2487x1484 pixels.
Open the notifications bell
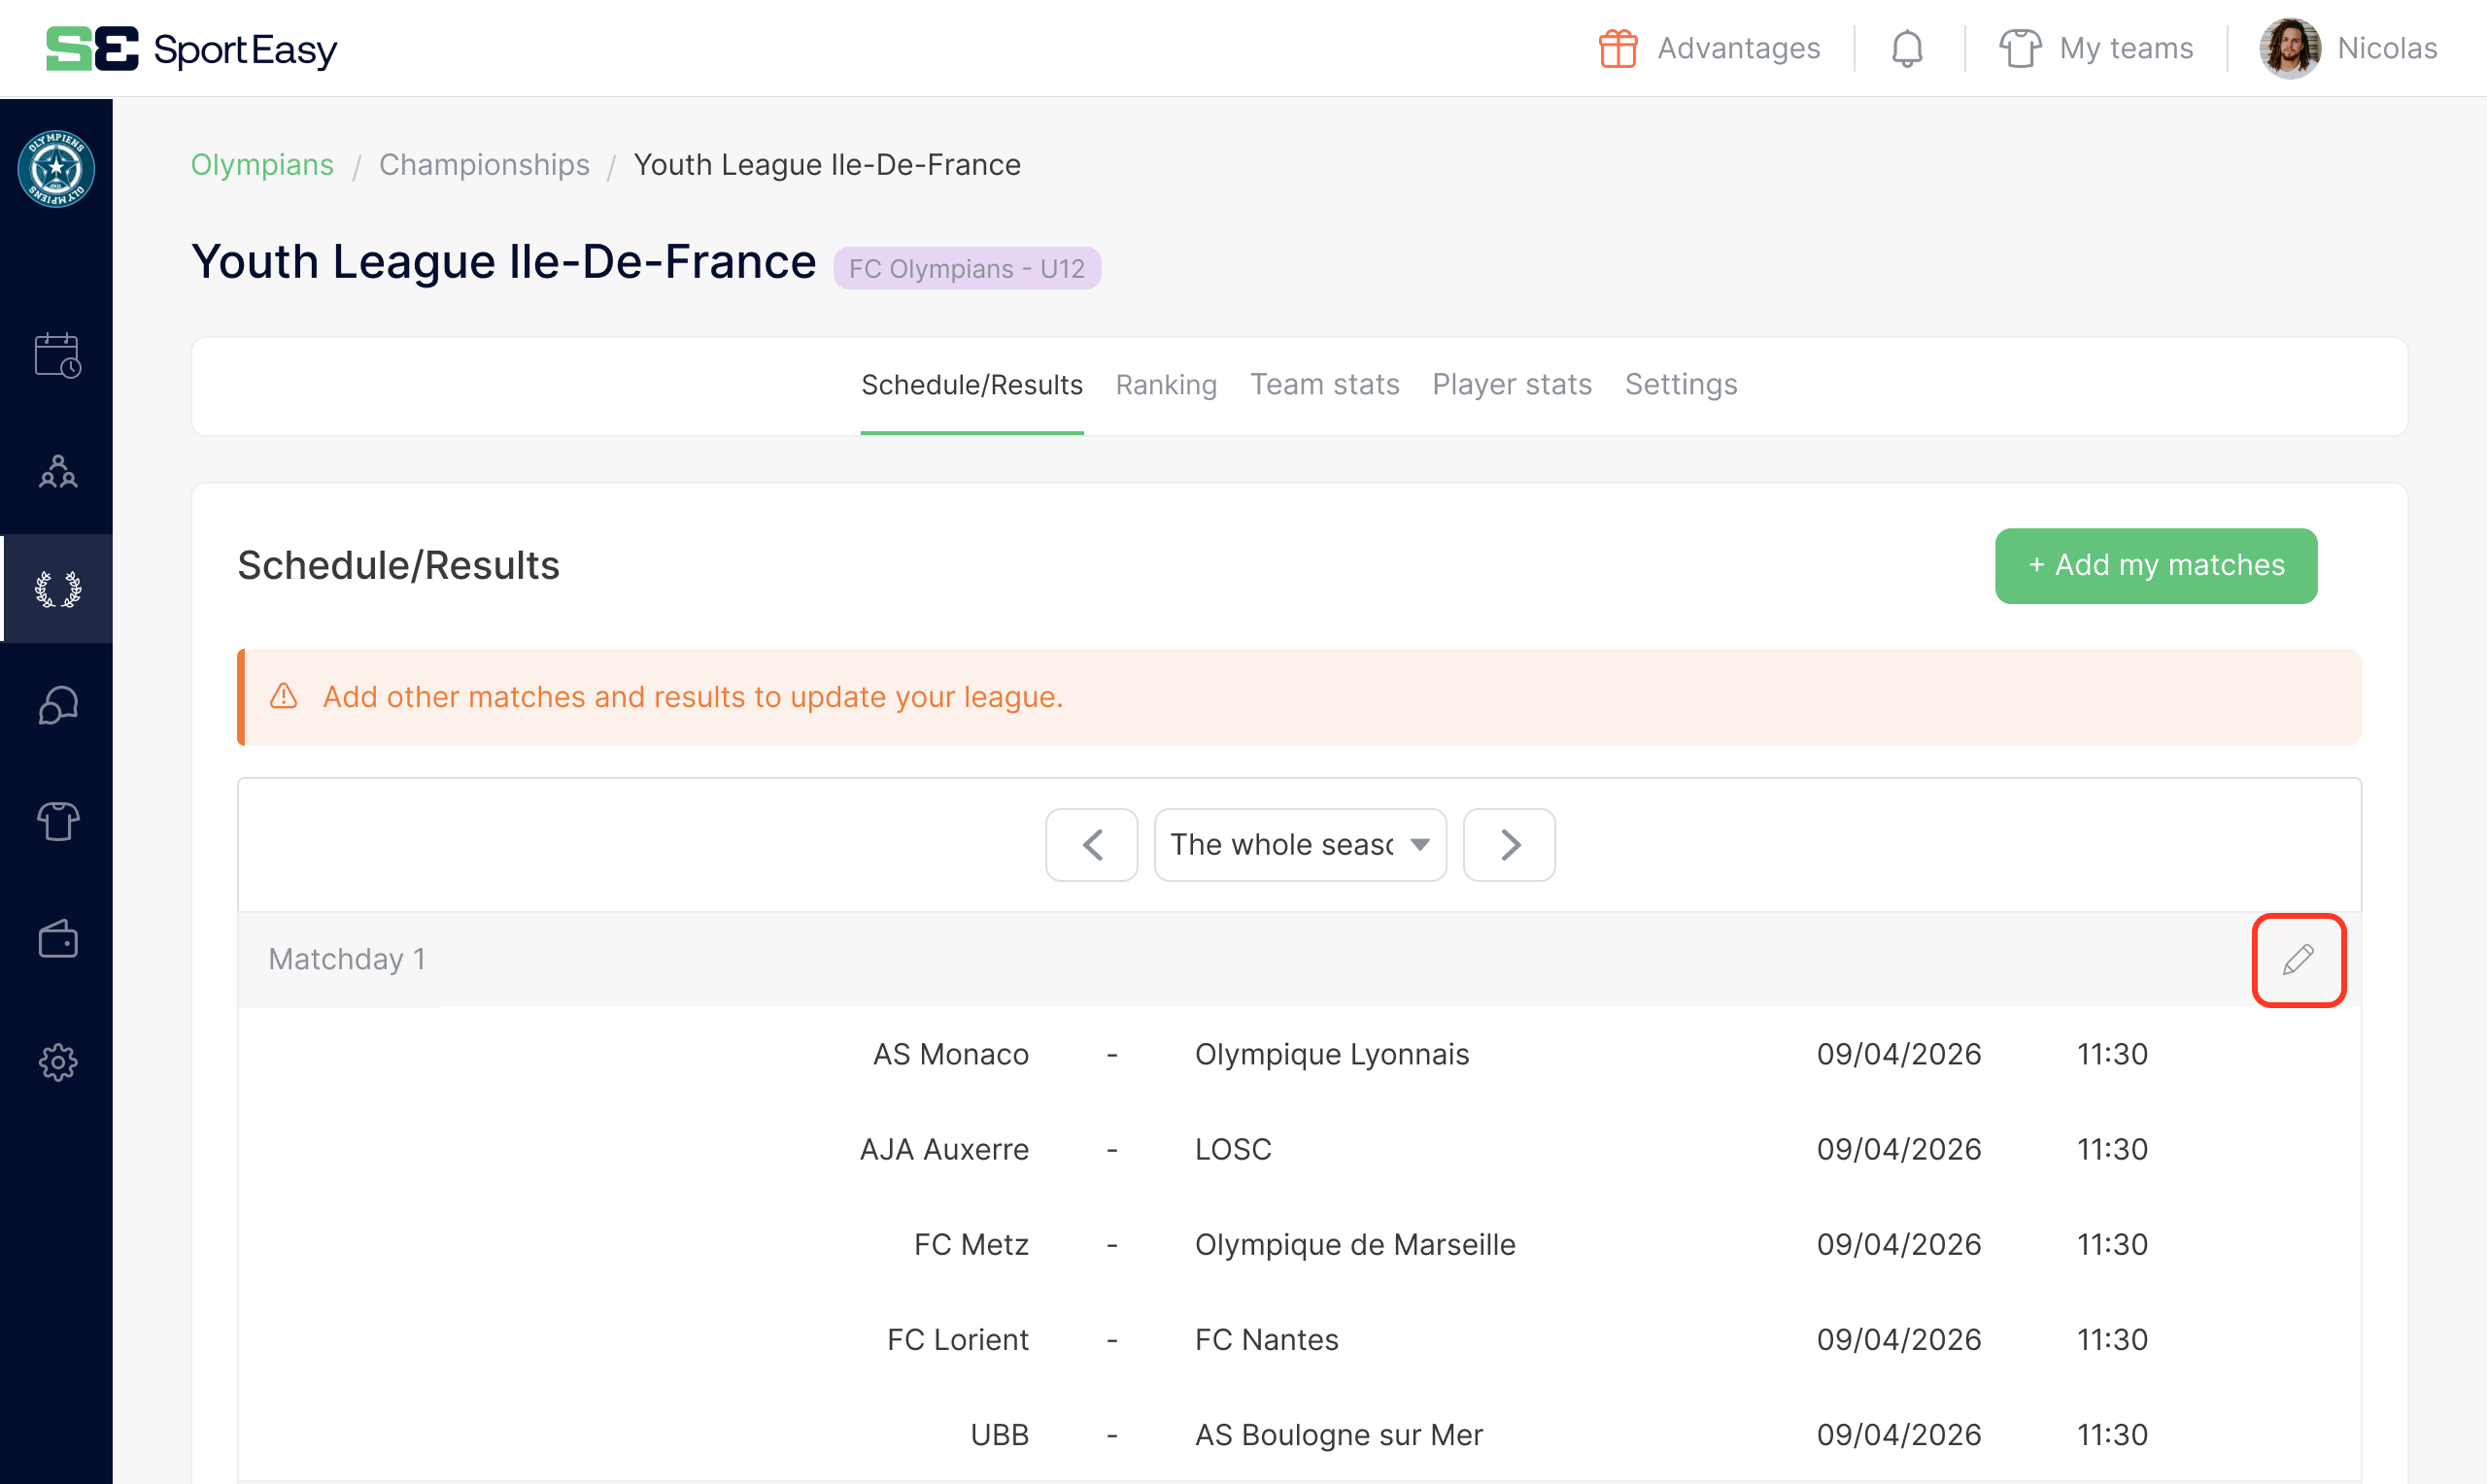click(1907, 48)
